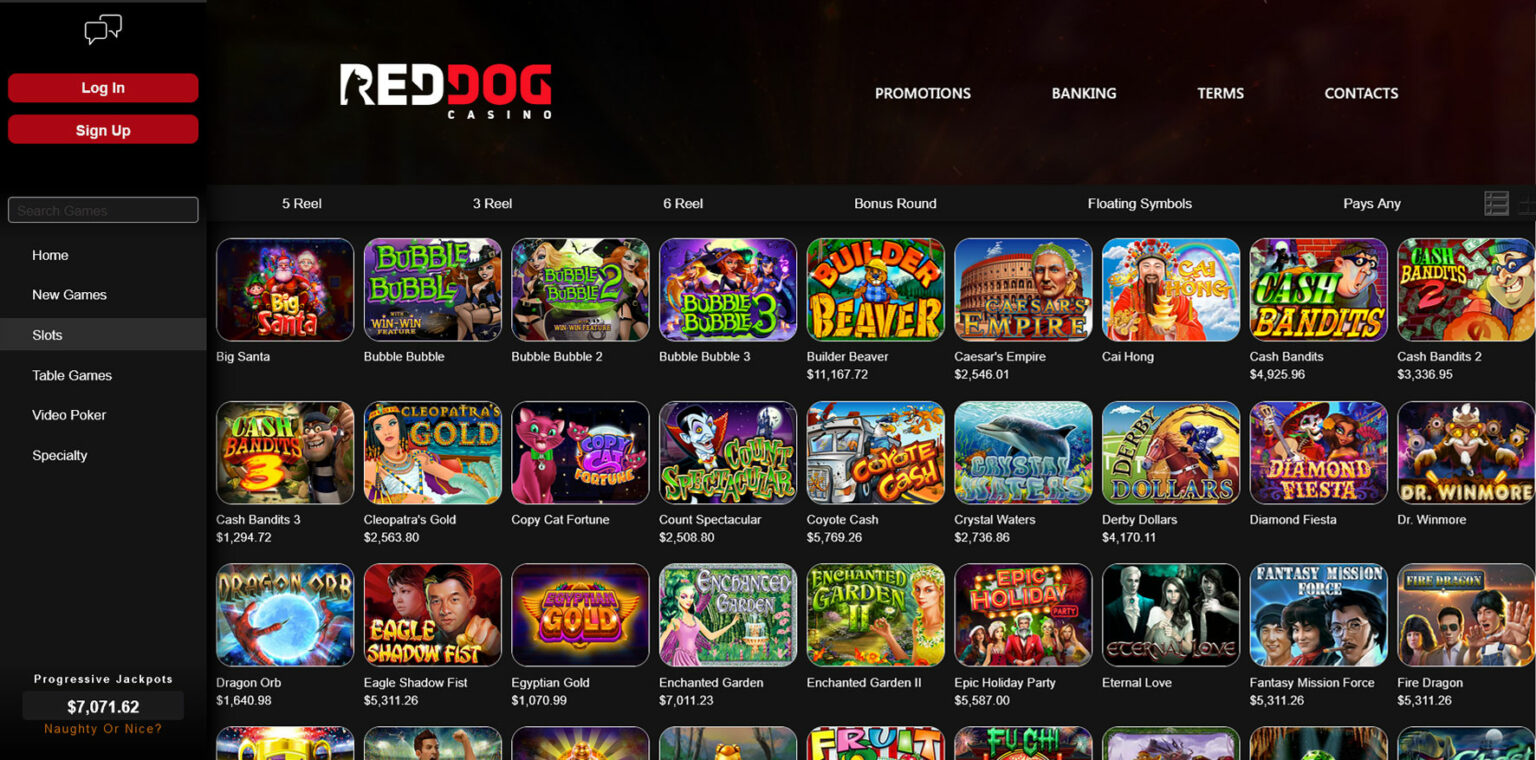1536x760 pixels.
Task: Focus the Search Games field
Action: [x=103, y=210]
